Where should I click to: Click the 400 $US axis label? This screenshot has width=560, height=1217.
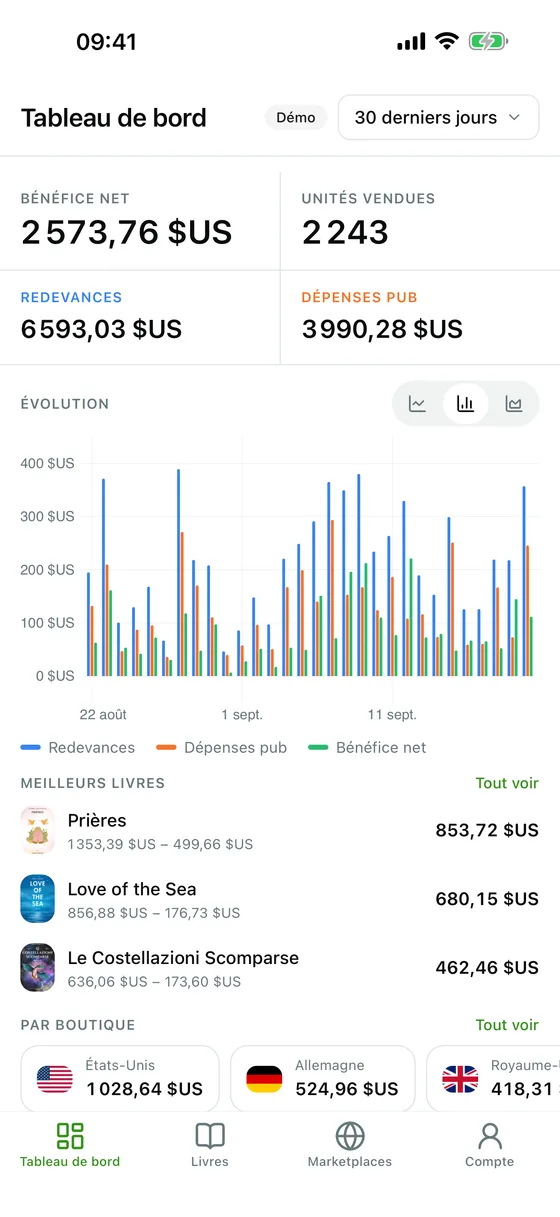tap(47, 464)
